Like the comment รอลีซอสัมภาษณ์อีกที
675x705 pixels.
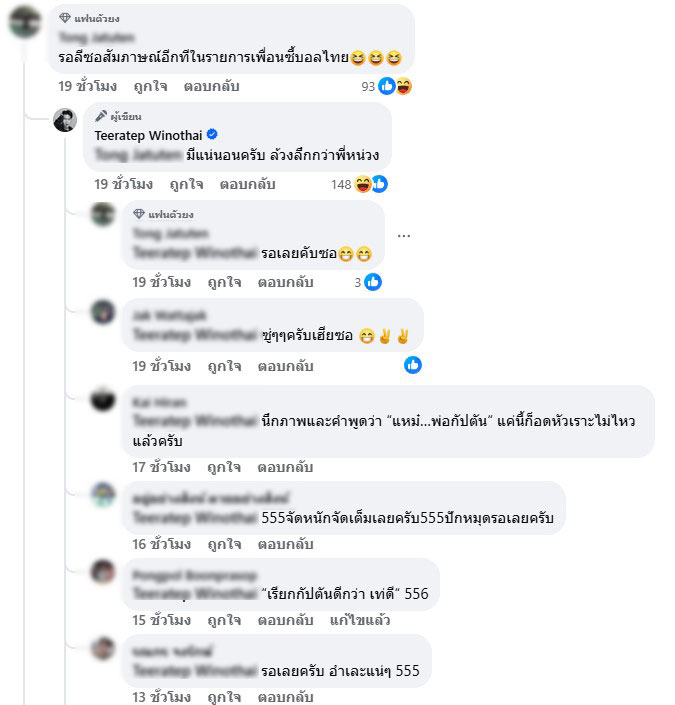pos(151,86)
